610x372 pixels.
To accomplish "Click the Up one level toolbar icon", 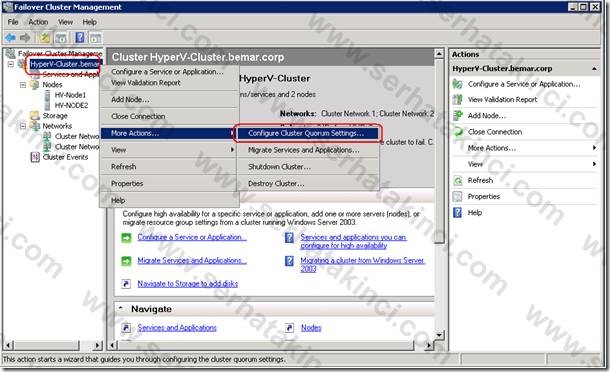I will [x=45, y=37].
